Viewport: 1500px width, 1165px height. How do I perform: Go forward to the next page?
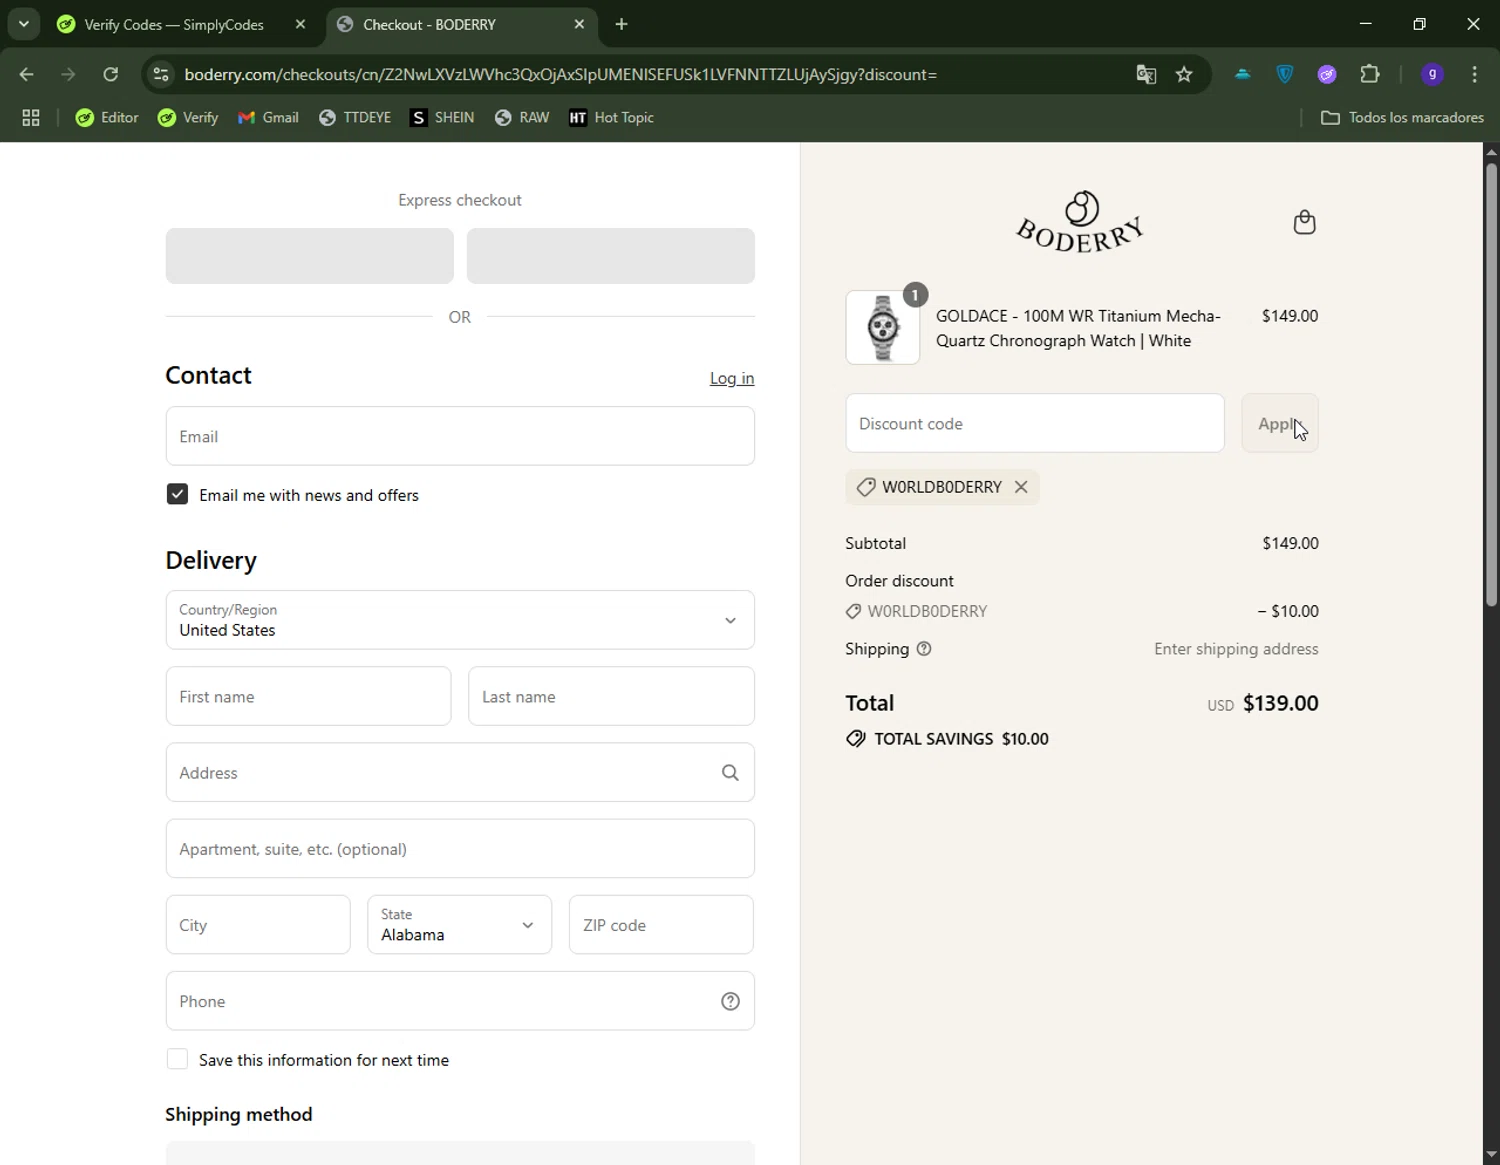coord(68,74)
